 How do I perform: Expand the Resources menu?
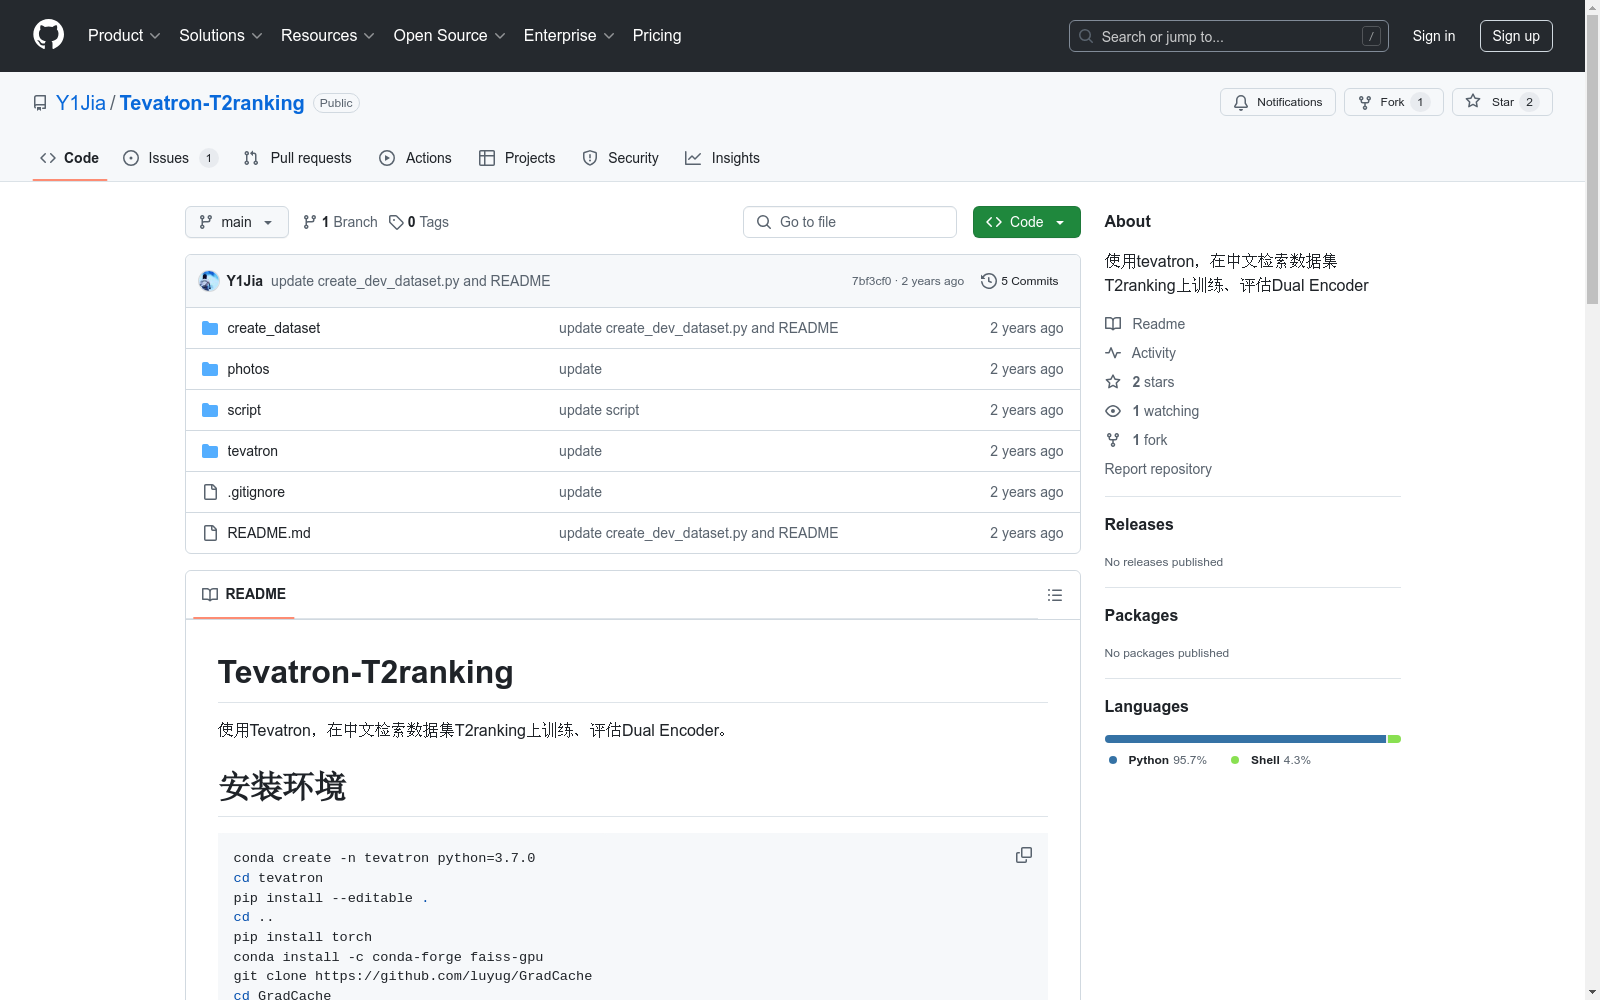click(x=328, y=35)
